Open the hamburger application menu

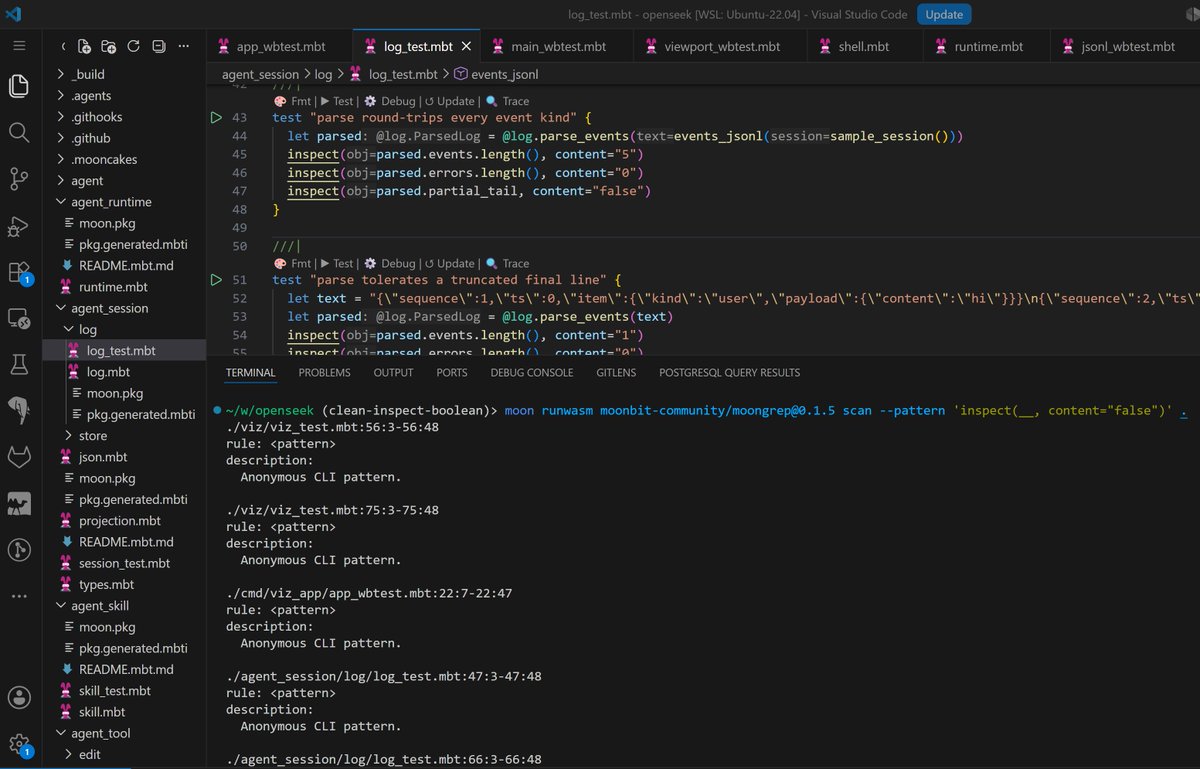(x=18, y=46)
